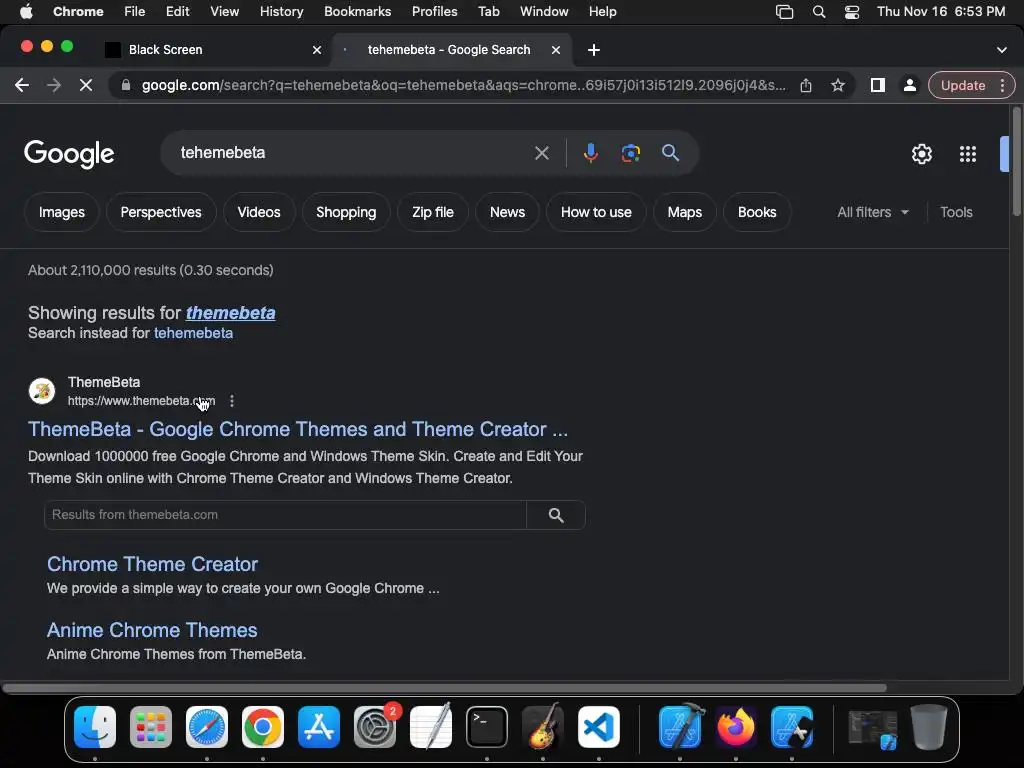Viewport: 1024px width, 768px height.
Task: Open System Settings in the Dock
Action: click(375, 727)
